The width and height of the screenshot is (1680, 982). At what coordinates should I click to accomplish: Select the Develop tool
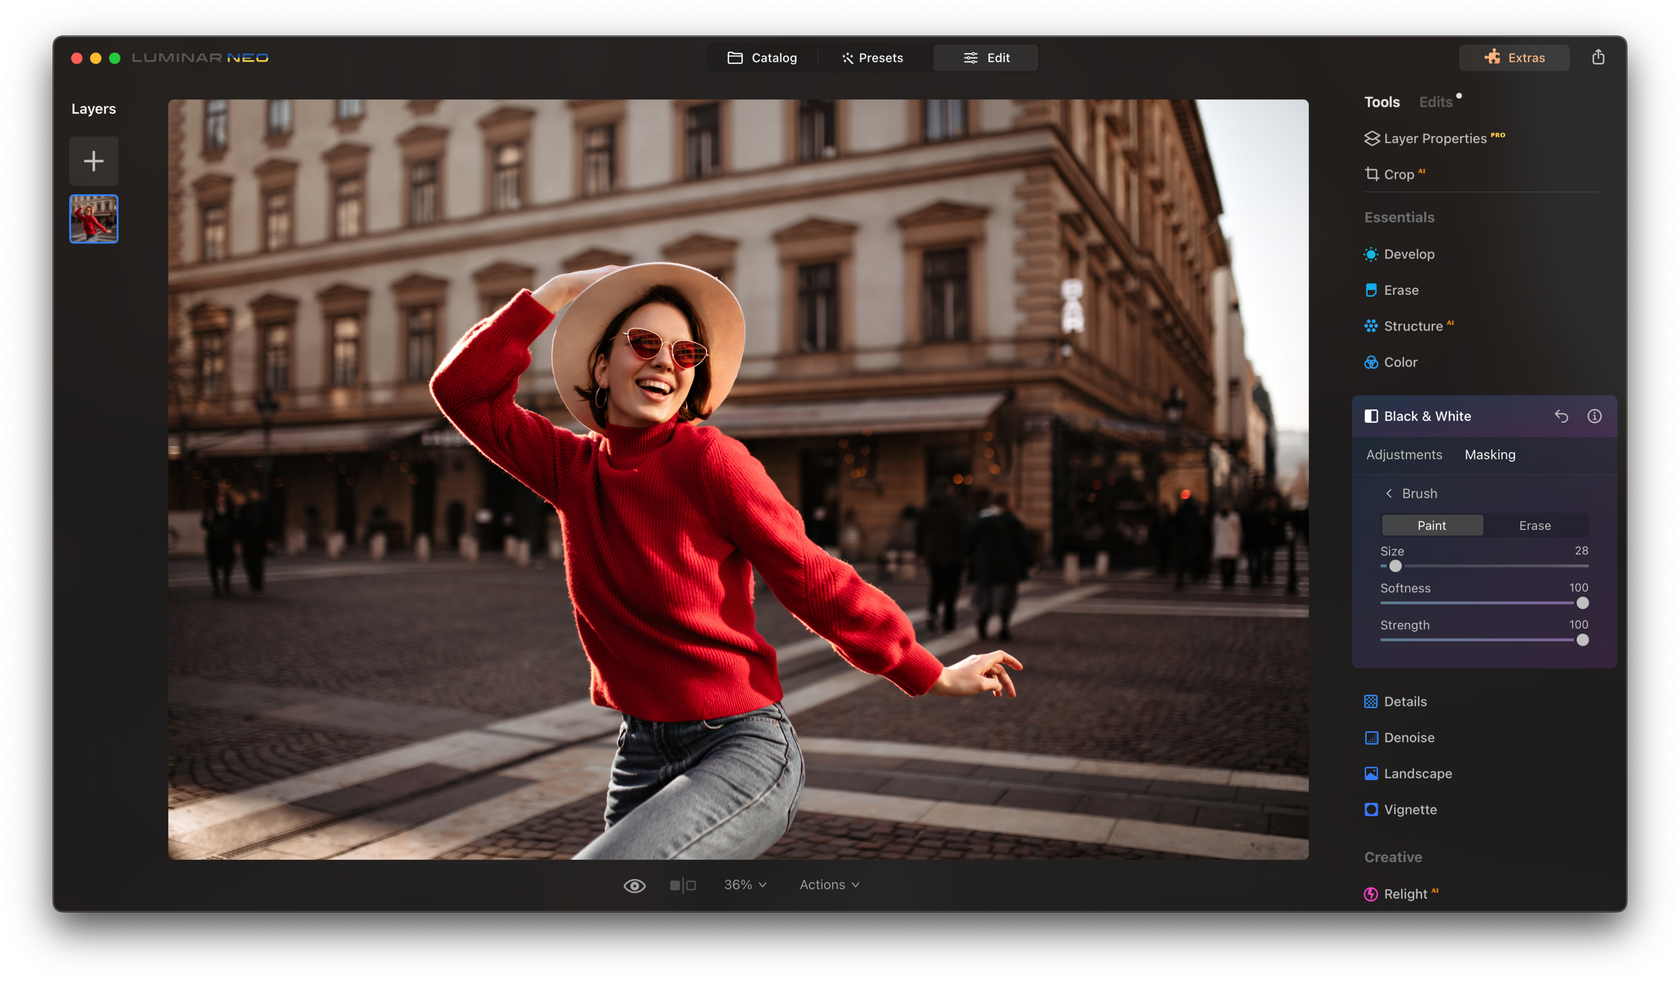coord(1410,254)
